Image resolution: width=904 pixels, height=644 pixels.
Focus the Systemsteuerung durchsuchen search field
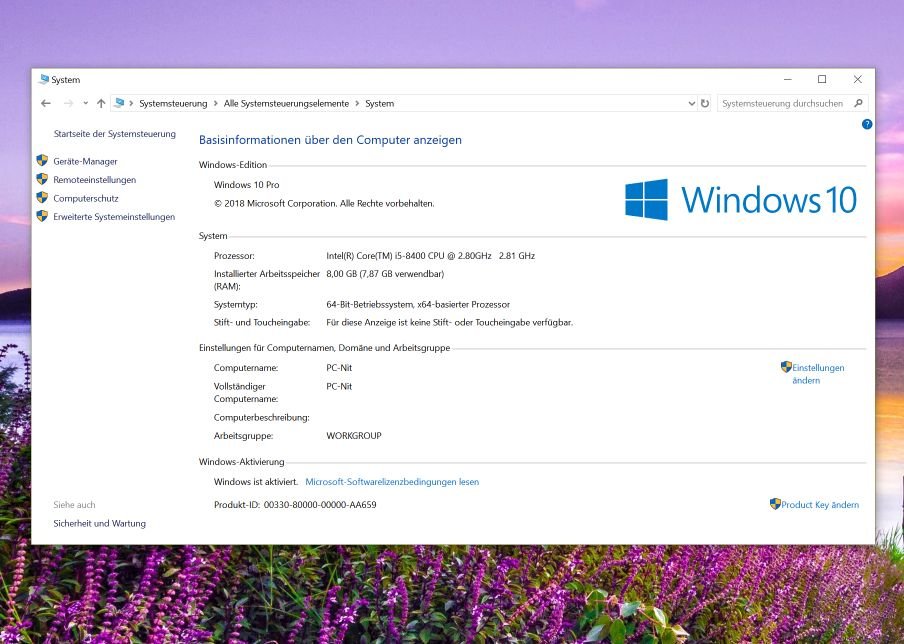coord(783,103)
